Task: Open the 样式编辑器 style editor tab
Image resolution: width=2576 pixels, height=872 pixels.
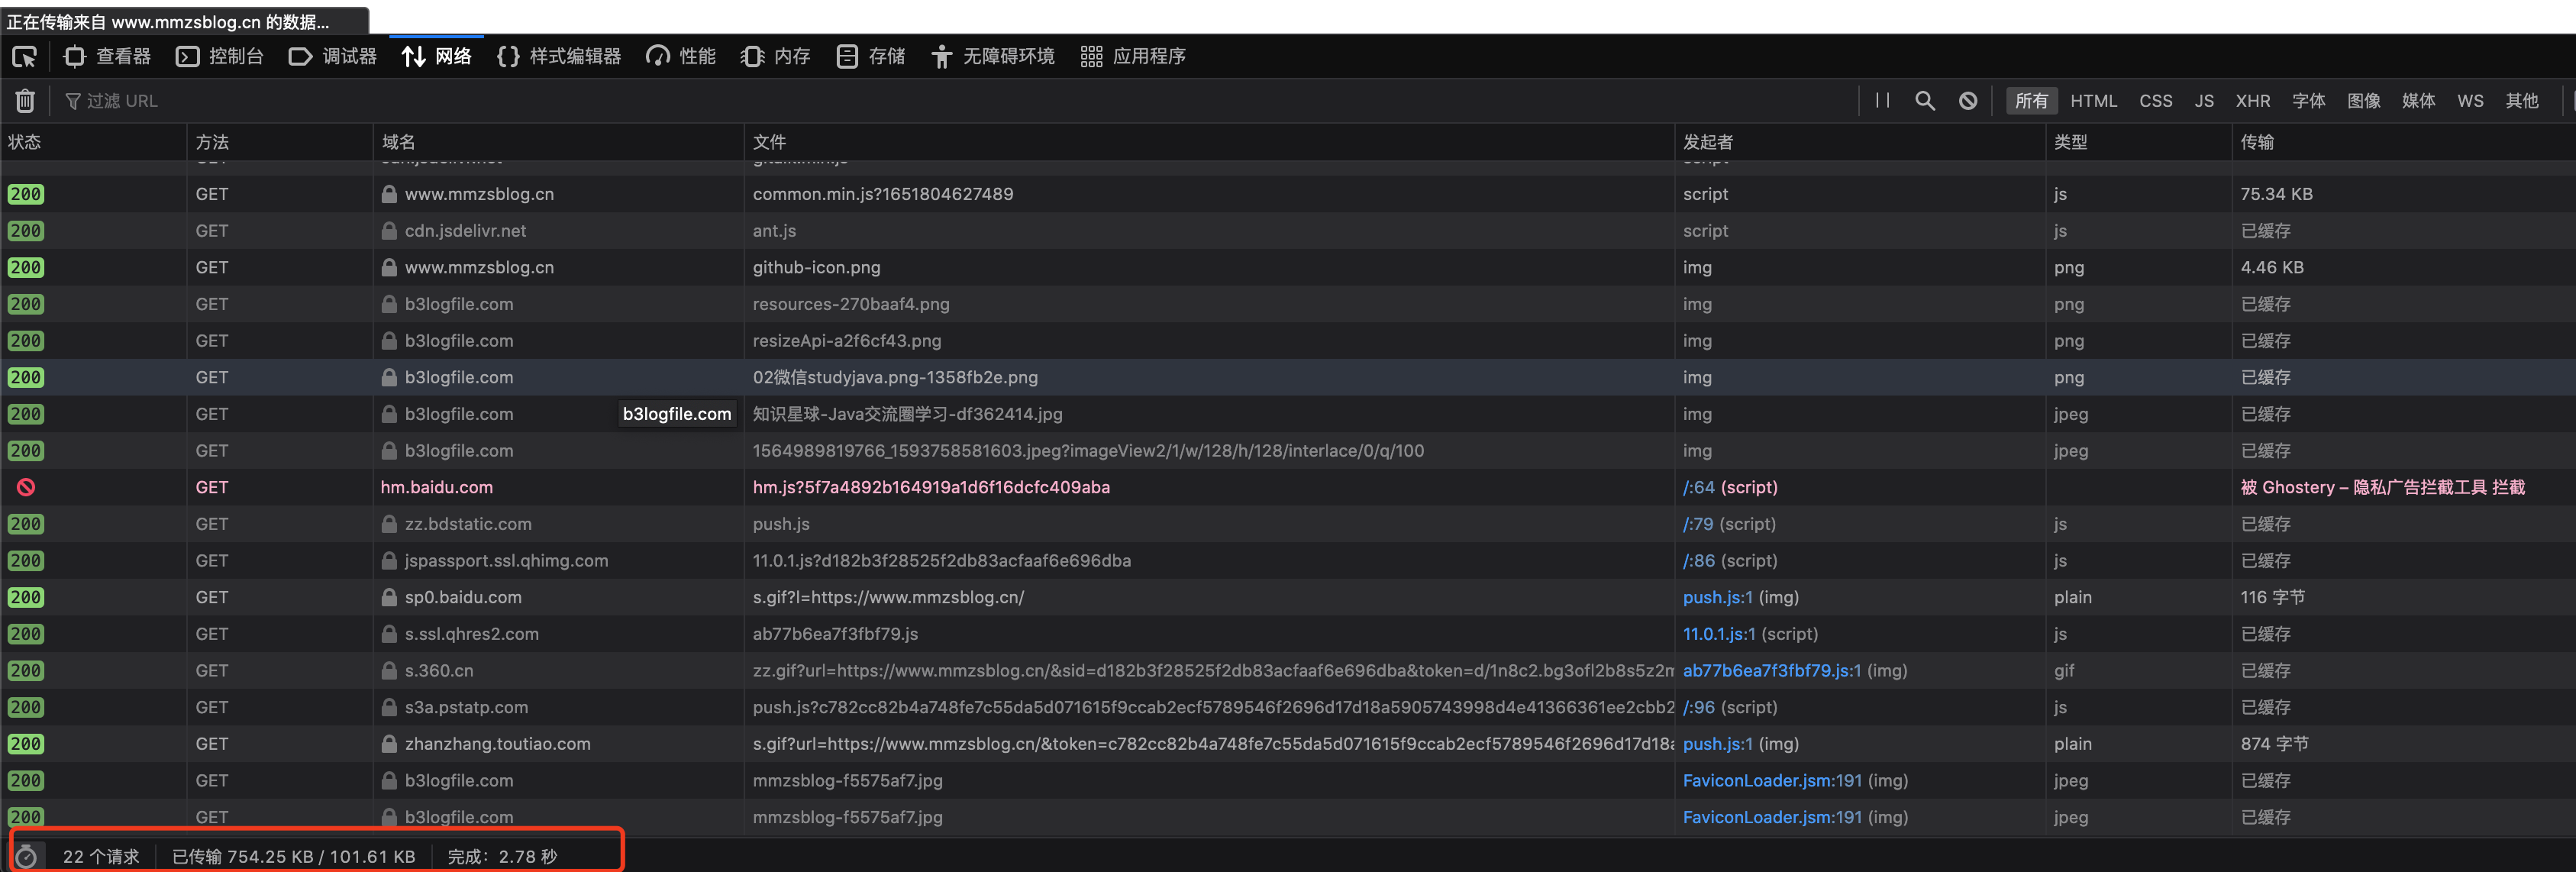Action: [x=559, y=57]
